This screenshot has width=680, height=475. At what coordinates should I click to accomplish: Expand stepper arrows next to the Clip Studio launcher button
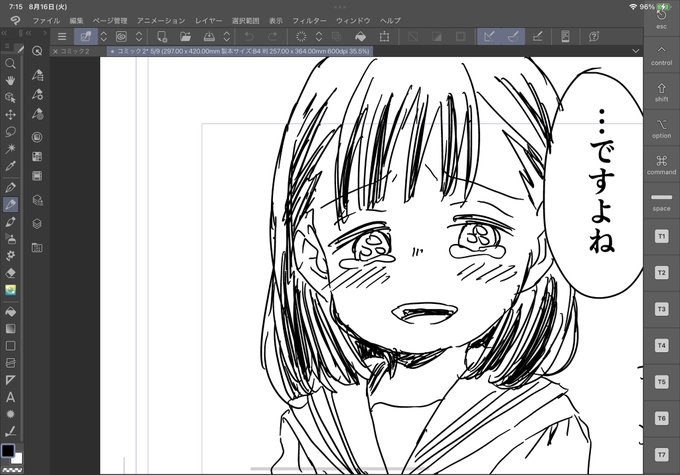click(x=104, y=36)
